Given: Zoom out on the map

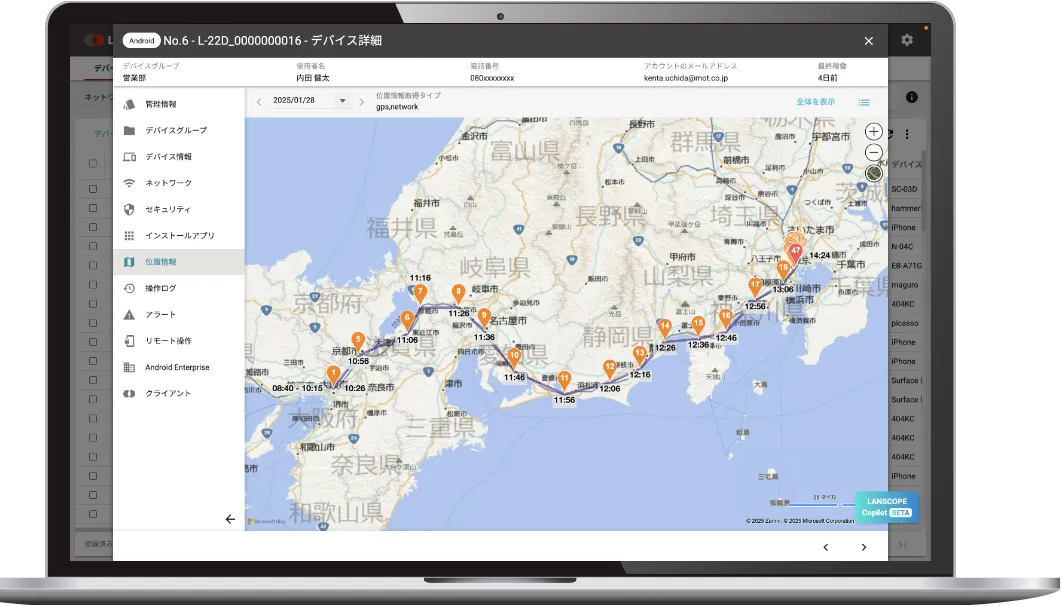Looking at the screenshot, I should point(873,152).
